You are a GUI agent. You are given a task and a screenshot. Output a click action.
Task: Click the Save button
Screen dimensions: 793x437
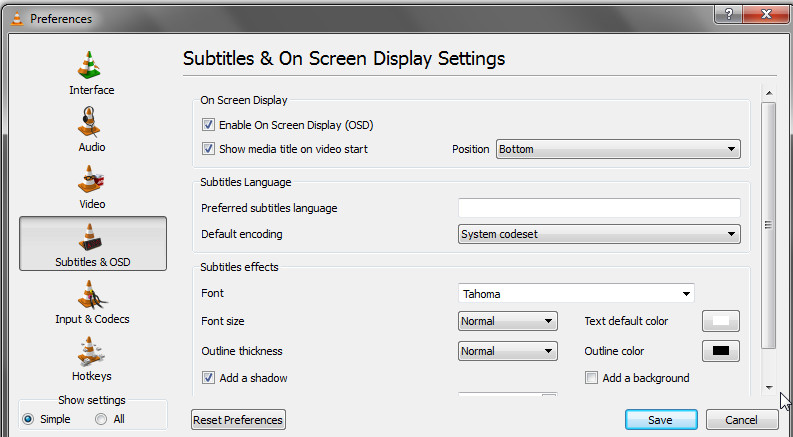(660, 419)
